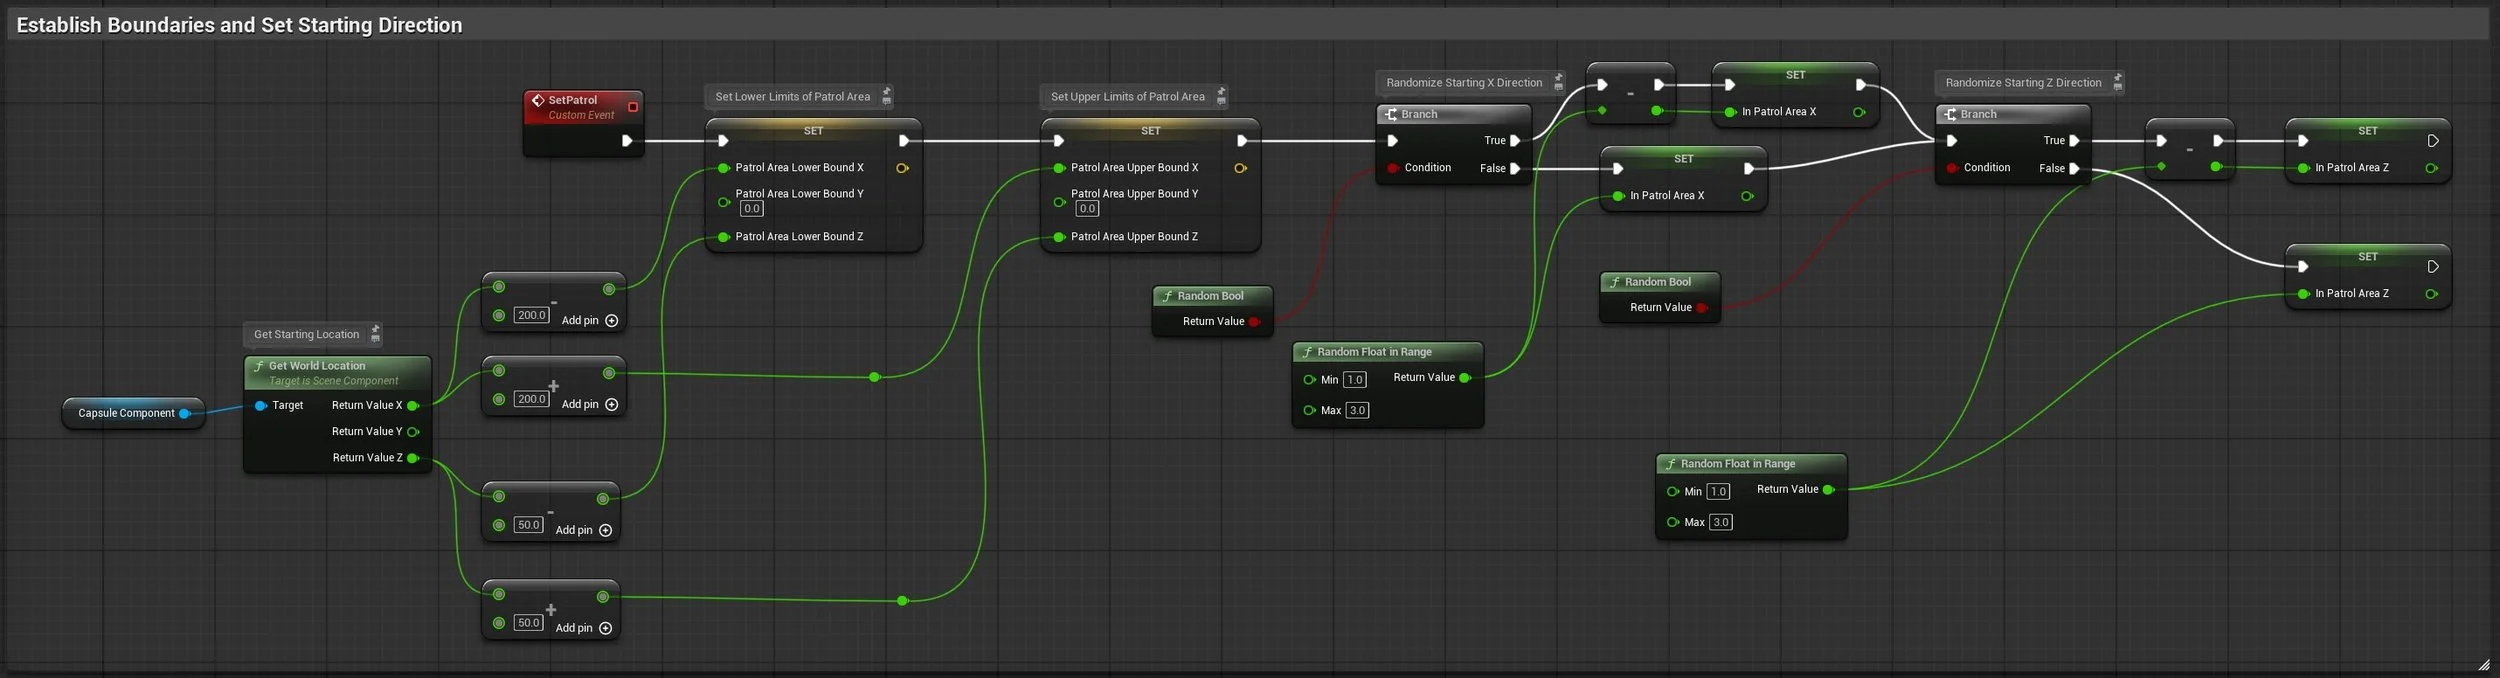Click Return Value pin of right Random Bool node
Image resolution: width=2500 pixels, height=678 pixels.
pyautogui.click(x=1701, y=308)
